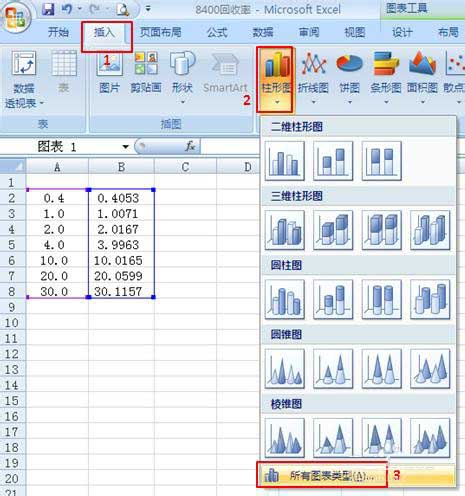Click the Name Box showing 图表 1
The height and width of the screenshot is (496, 465).
pyautogui.click(x=60, y=147)
